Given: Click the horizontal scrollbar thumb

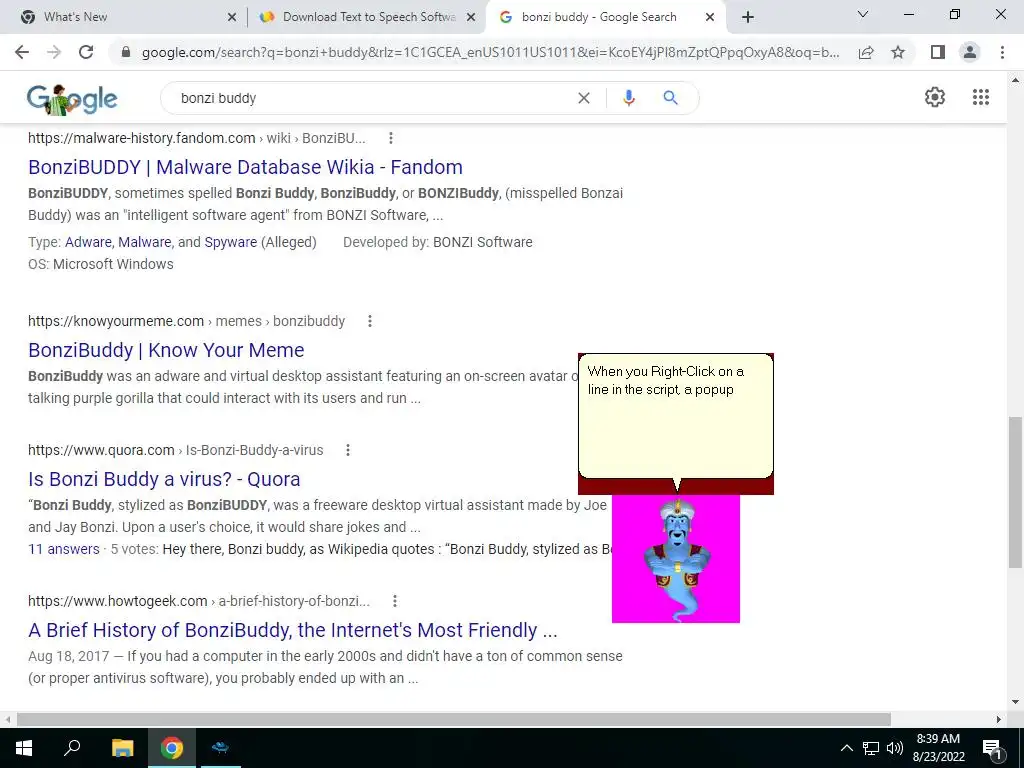Looking at the screenshot, I should click(453, 719).
